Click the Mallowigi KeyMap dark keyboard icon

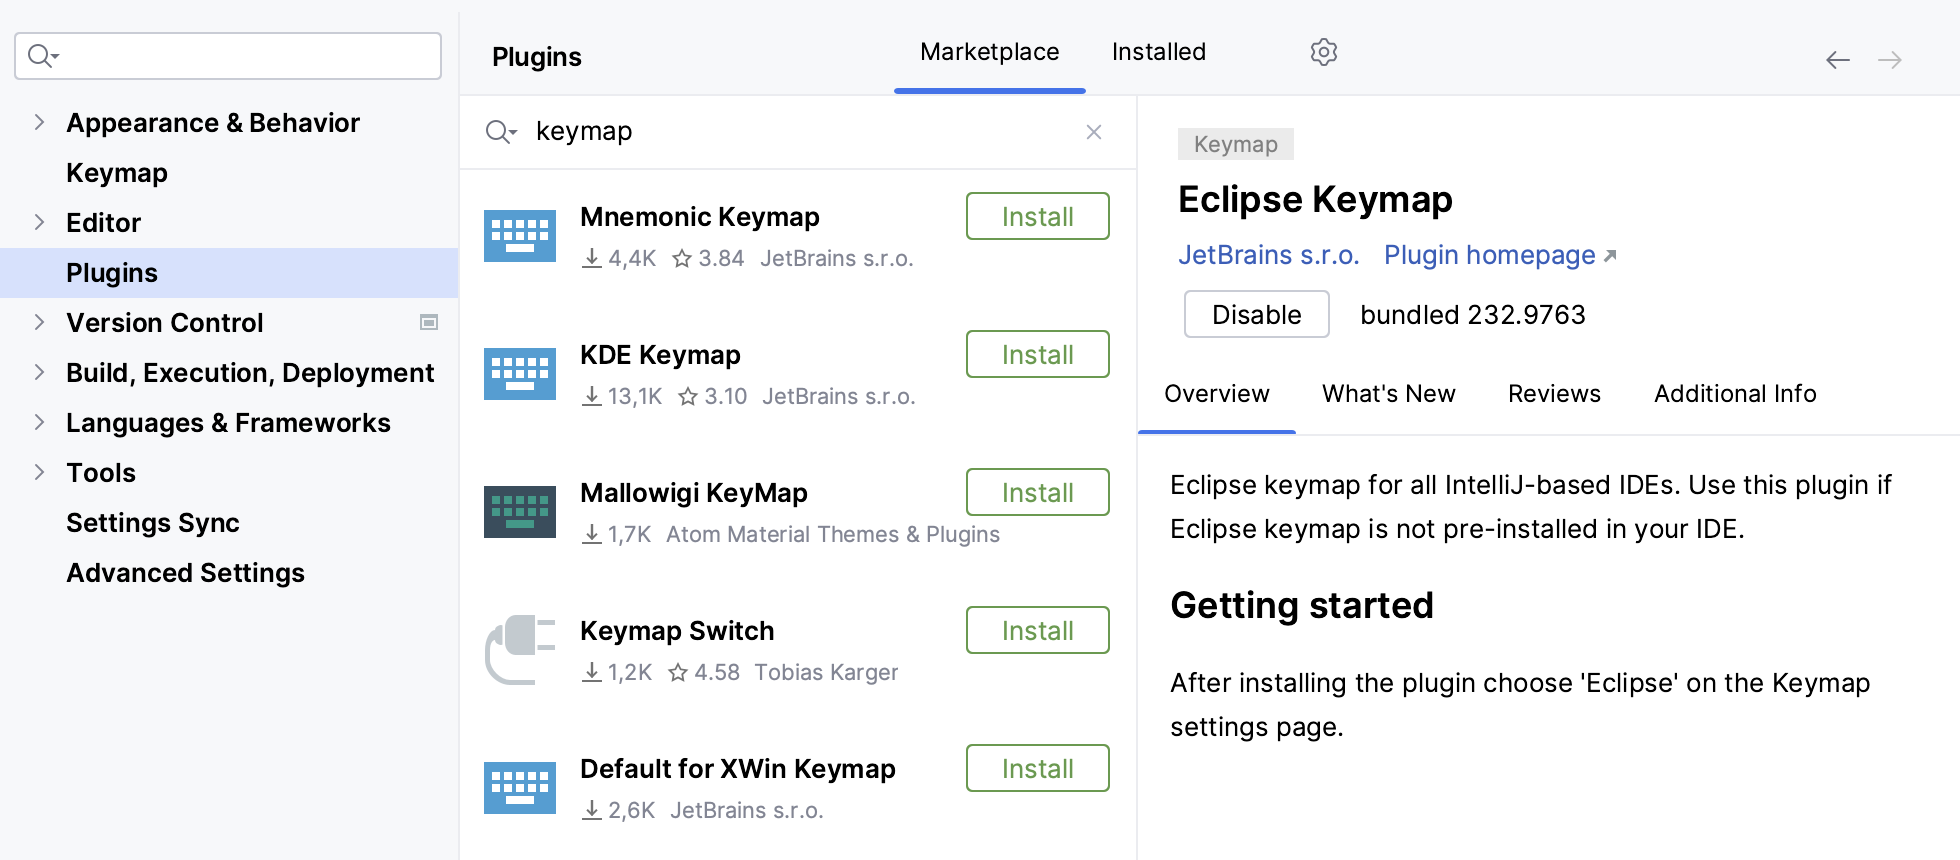coord(520,512)
